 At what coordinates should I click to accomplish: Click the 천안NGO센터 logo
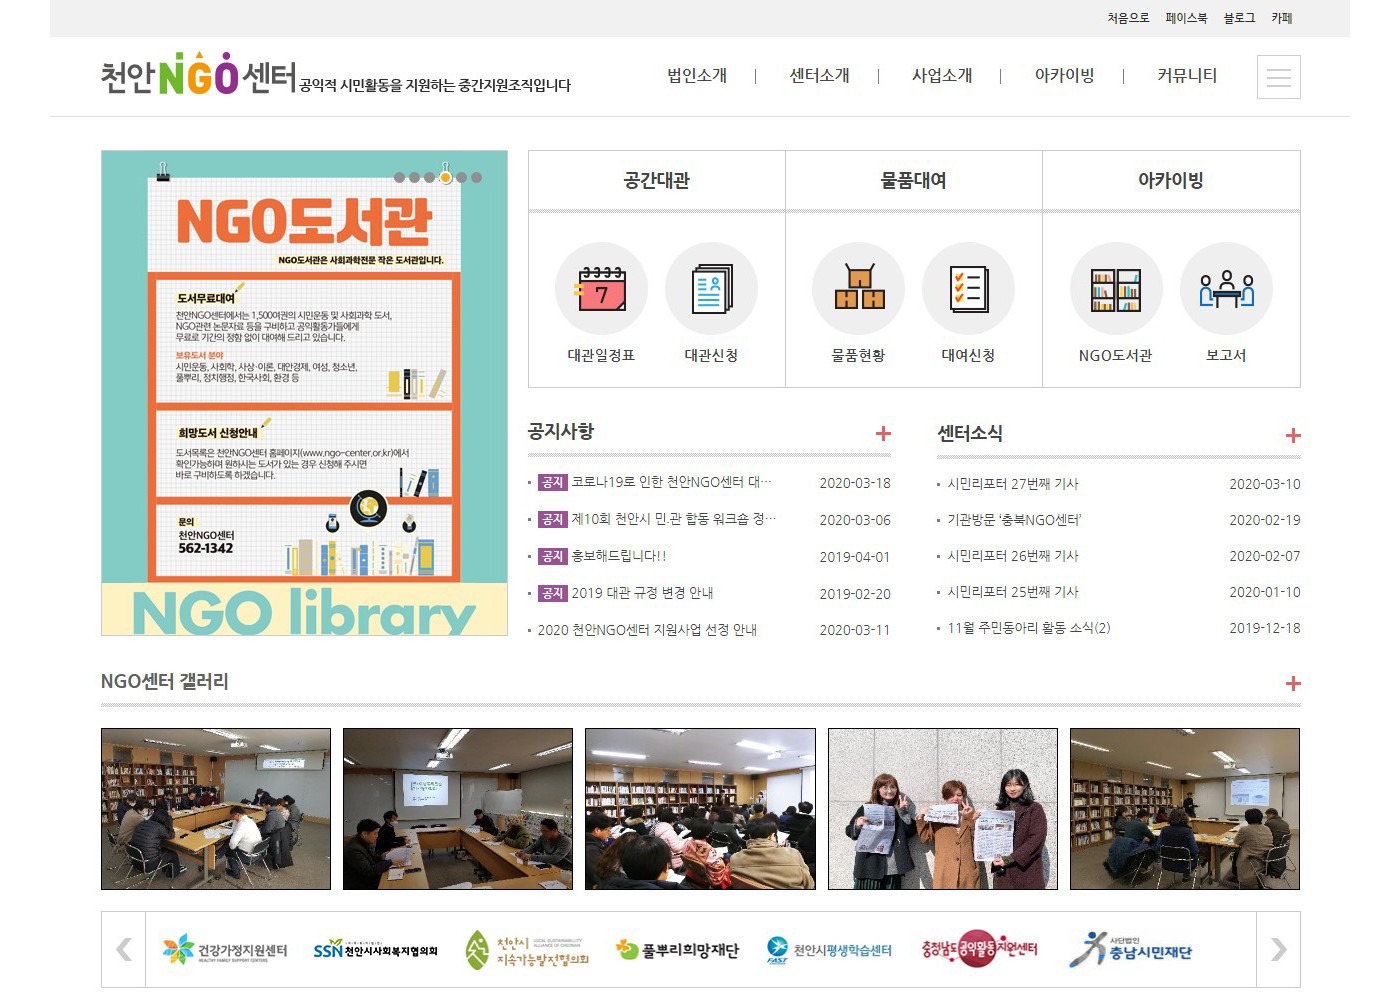(198, 75)
